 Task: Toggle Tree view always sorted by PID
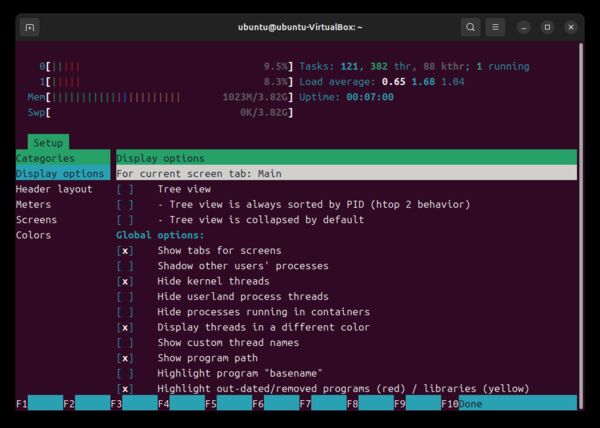point(125,204)
